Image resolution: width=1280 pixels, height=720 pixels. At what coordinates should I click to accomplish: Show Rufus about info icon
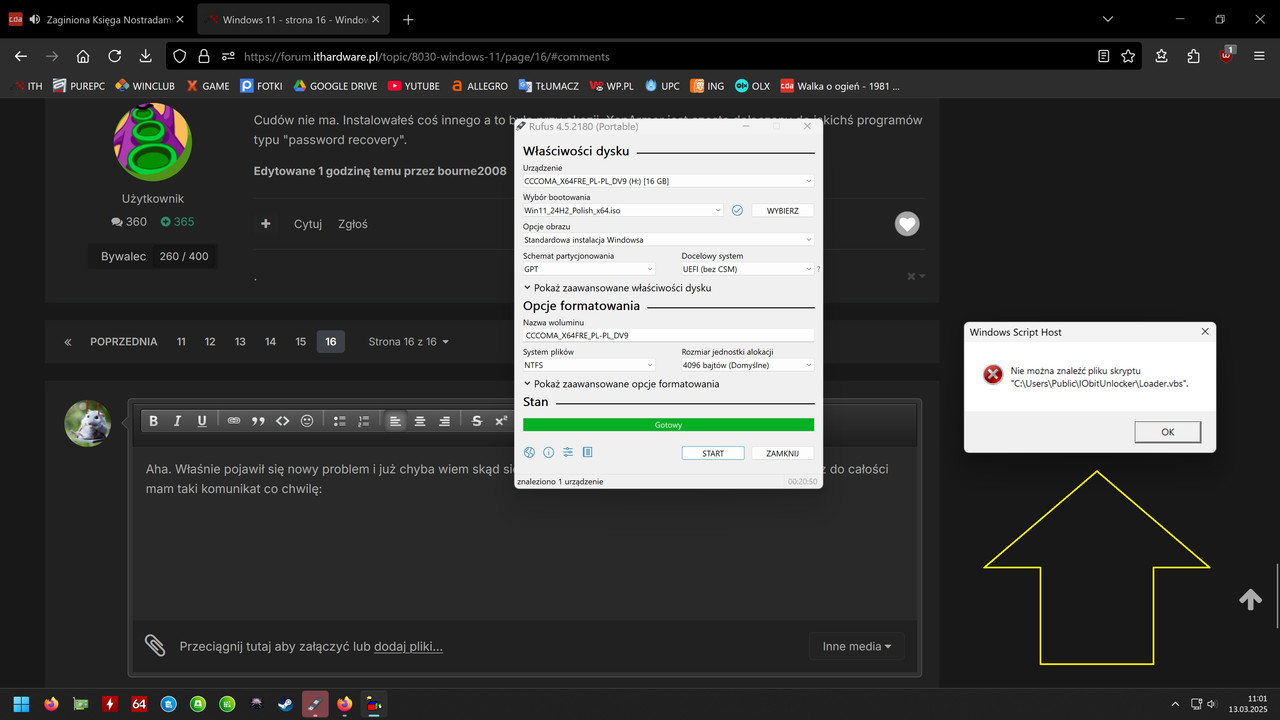549,452
